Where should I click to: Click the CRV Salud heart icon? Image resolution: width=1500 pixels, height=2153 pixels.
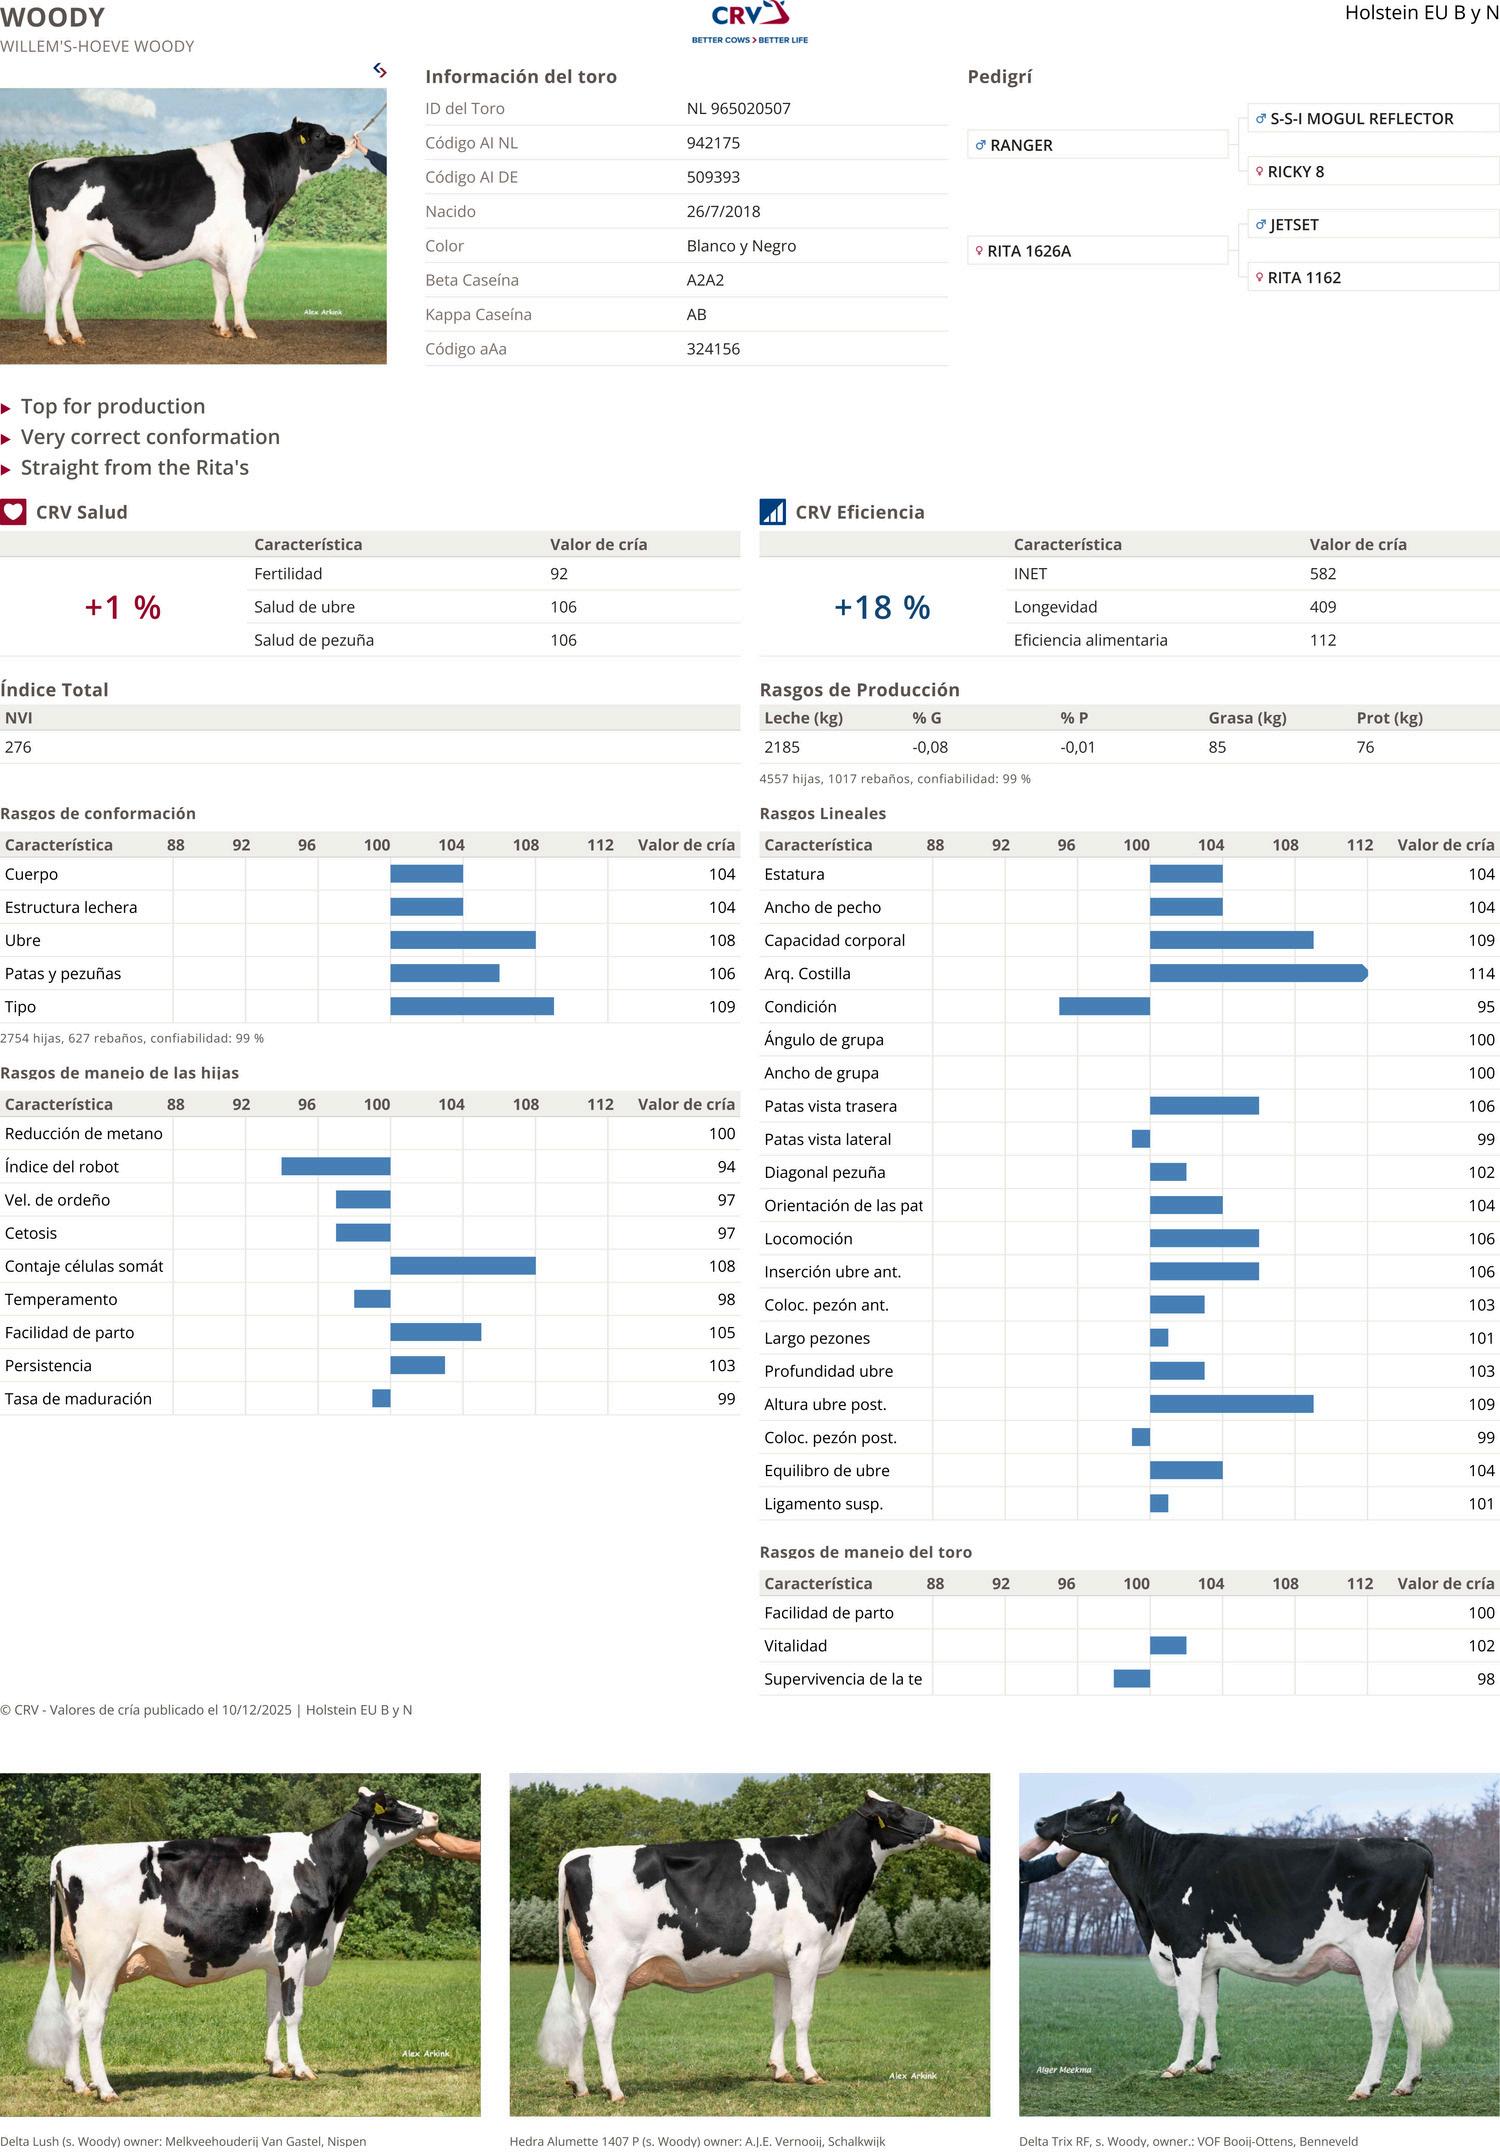13,512
